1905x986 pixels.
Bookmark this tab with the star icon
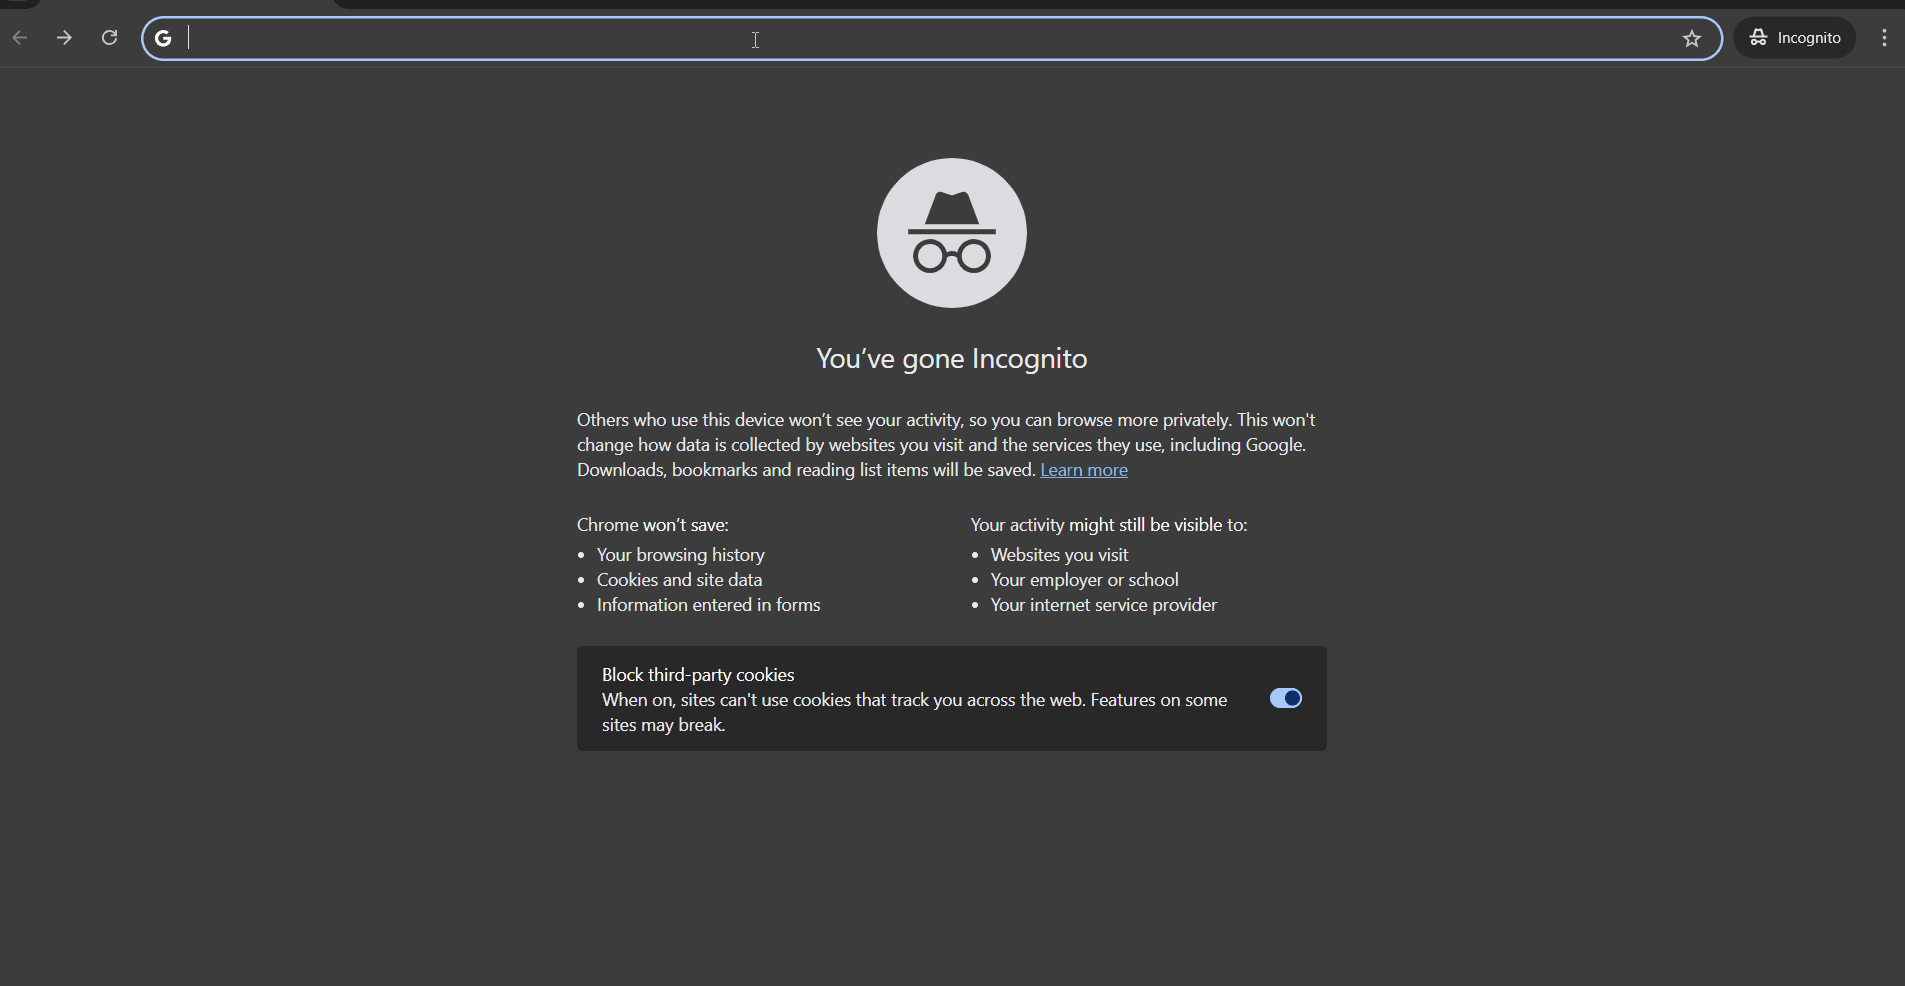pos(1692,39)
